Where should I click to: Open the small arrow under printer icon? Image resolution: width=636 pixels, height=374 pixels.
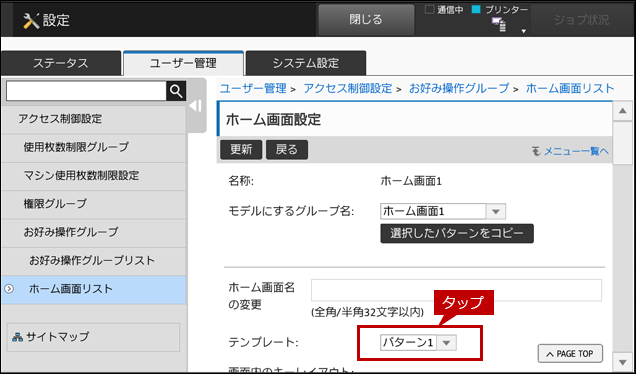coord(524,31)
